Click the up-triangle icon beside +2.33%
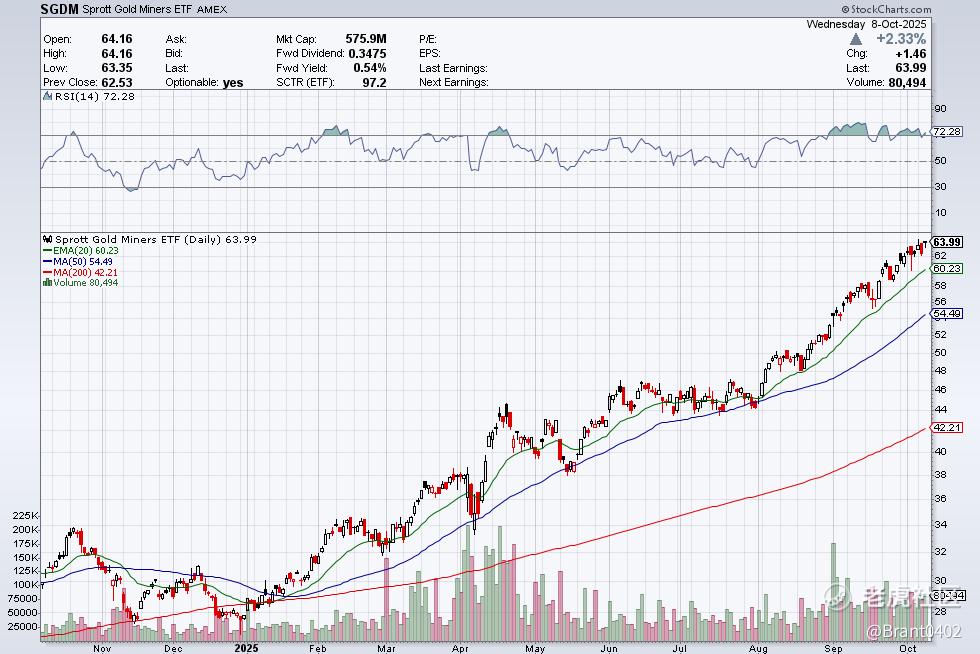 tap(856, 39)
